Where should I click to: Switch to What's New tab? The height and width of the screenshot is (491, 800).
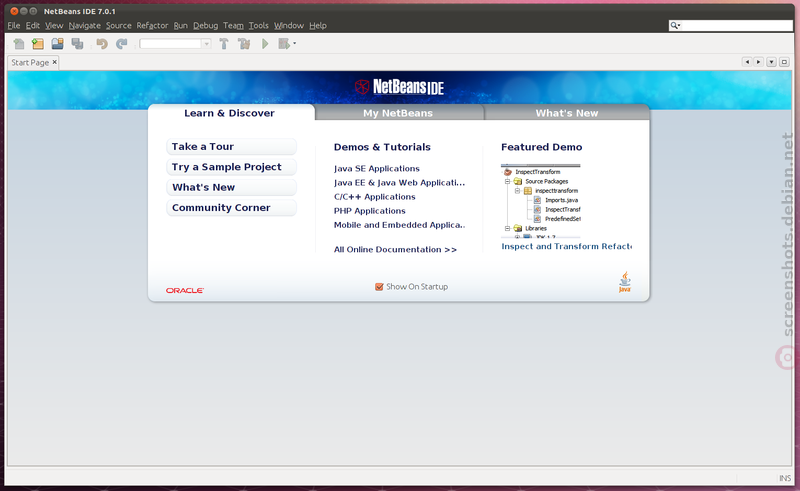566,113
